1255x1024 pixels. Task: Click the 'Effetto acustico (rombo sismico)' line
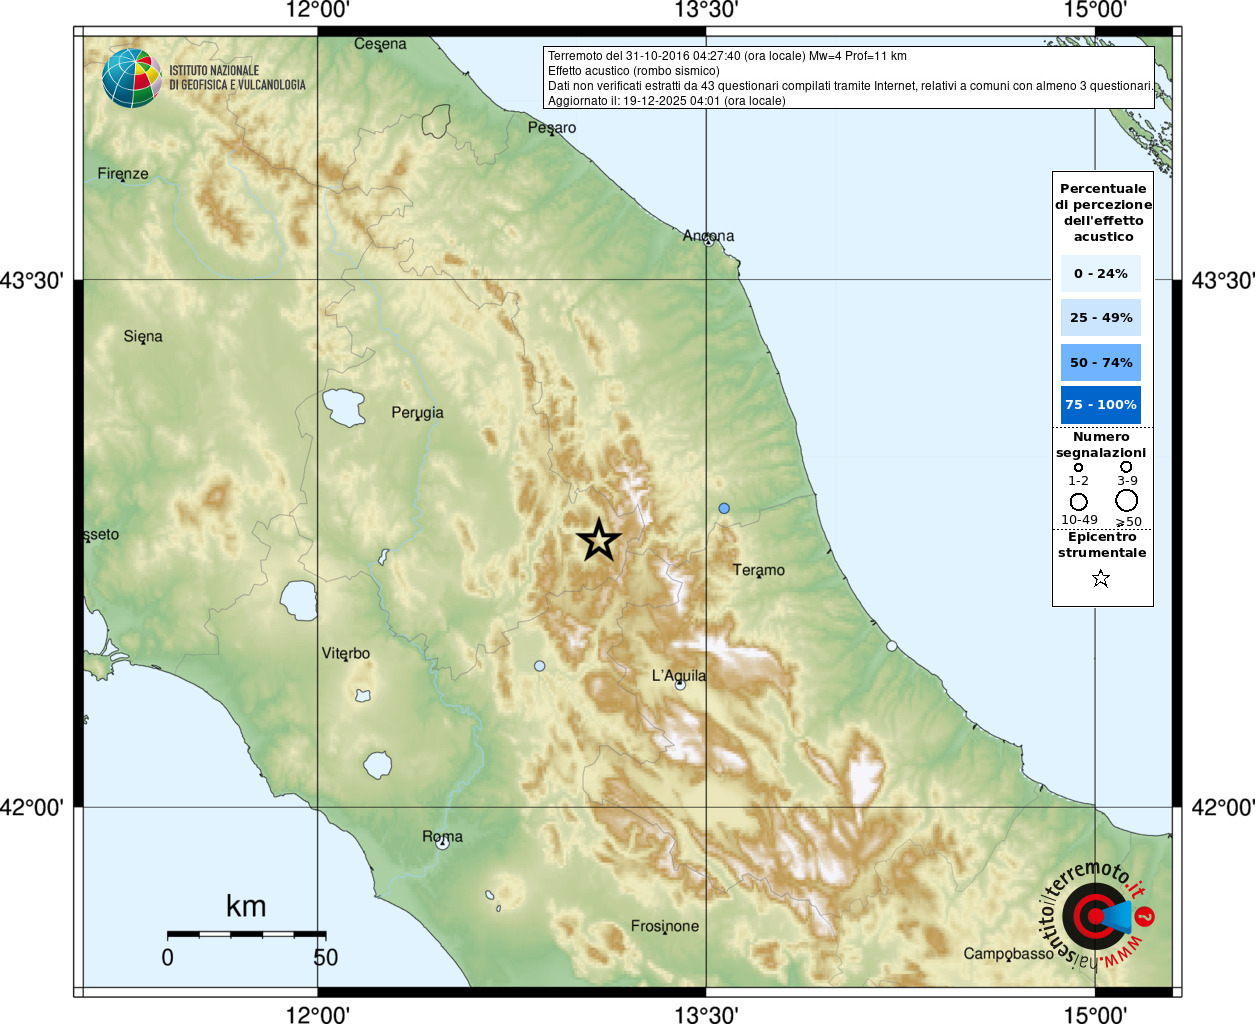(x=633, y=71)
